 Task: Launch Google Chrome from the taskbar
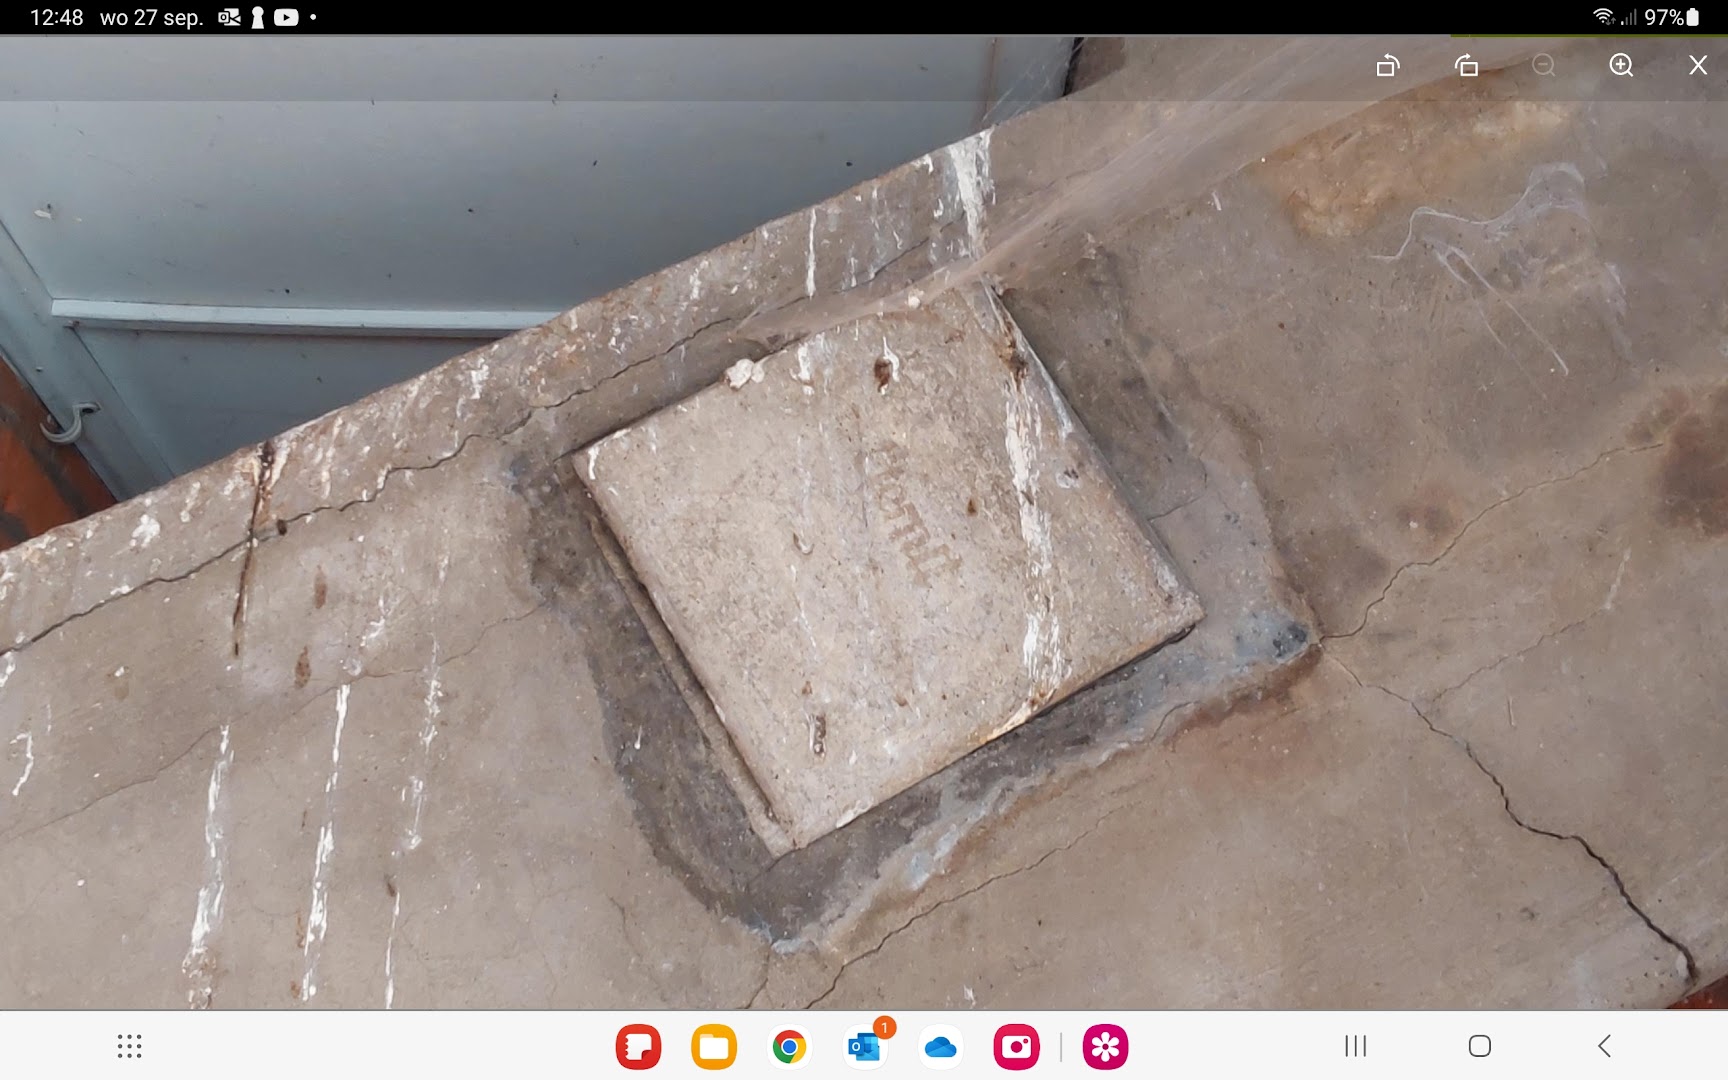coord(789,1047)
